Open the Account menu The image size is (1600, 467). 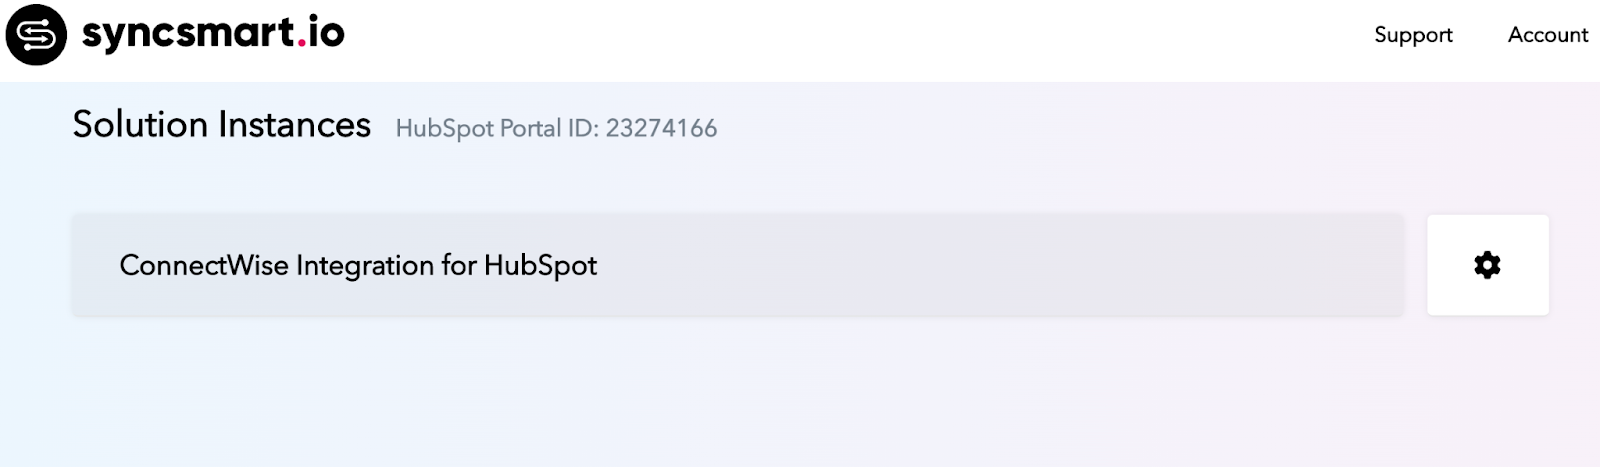[x=1547, y=35]
